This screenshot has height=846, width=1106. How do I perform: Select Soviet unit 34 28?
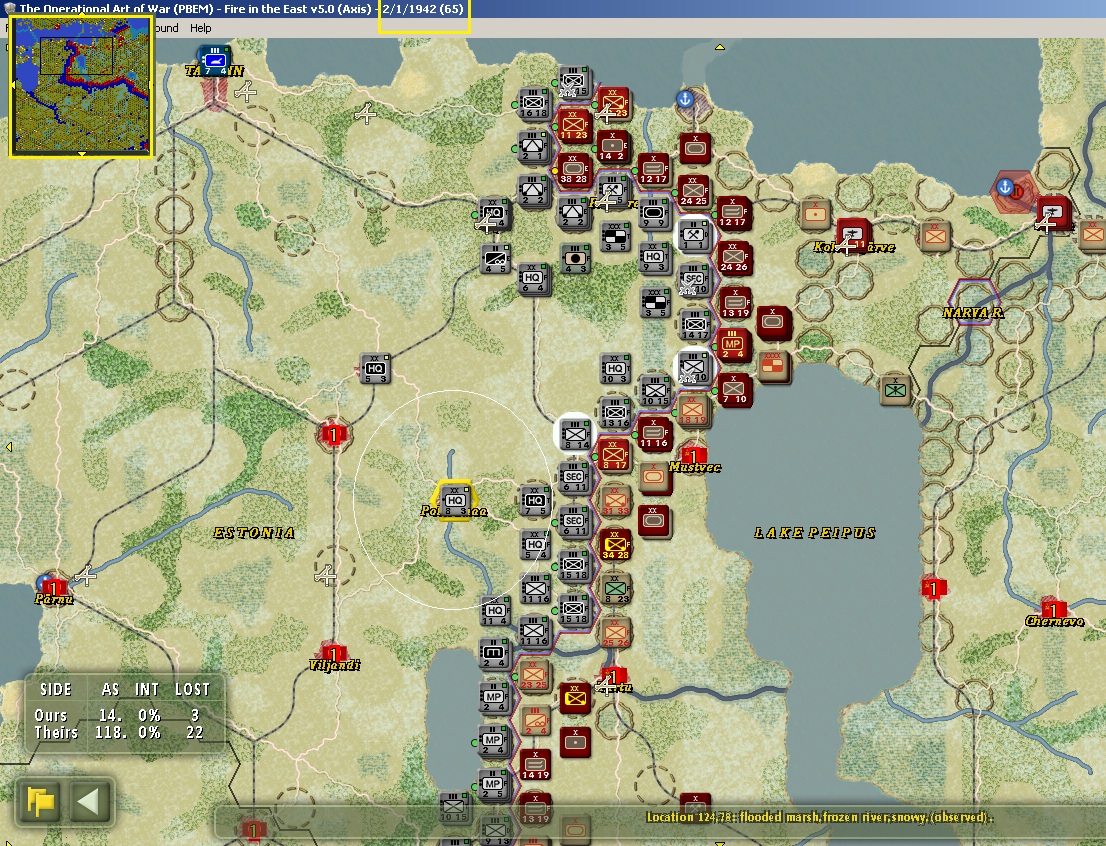pyautogui.click(x=614, y=544)
